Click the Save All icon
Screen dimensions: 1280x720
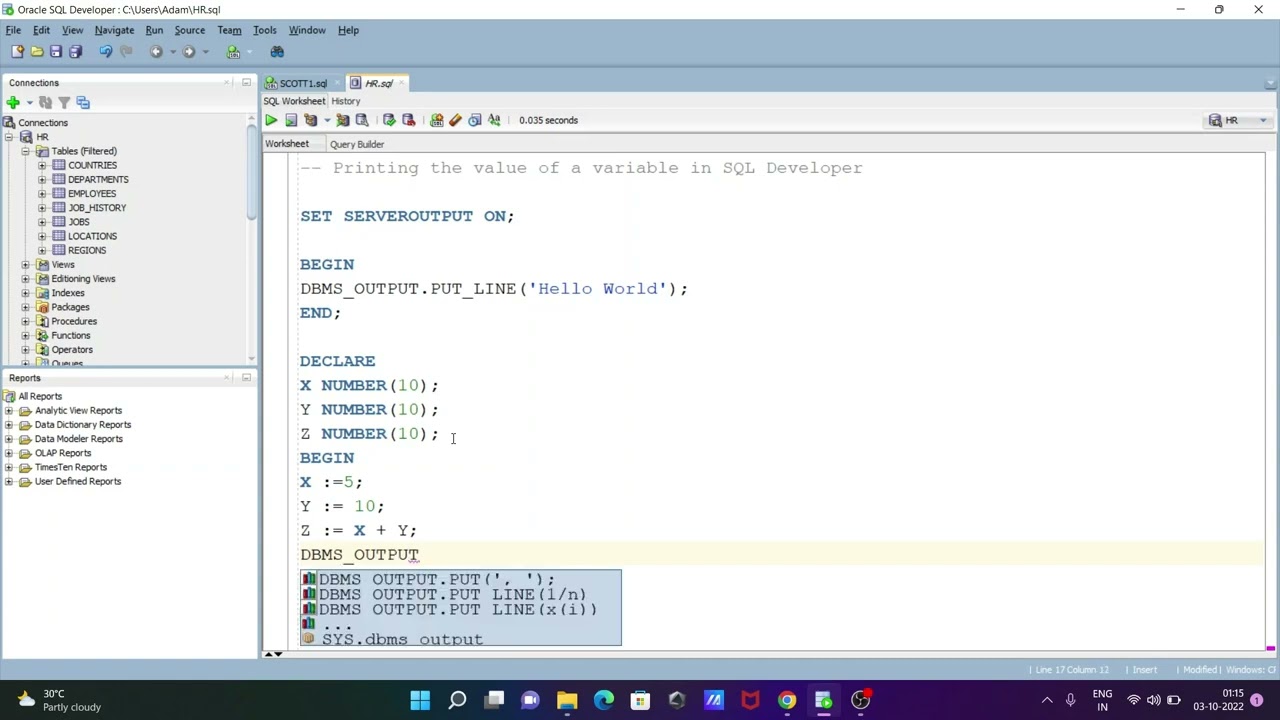(x=75, y=52)
